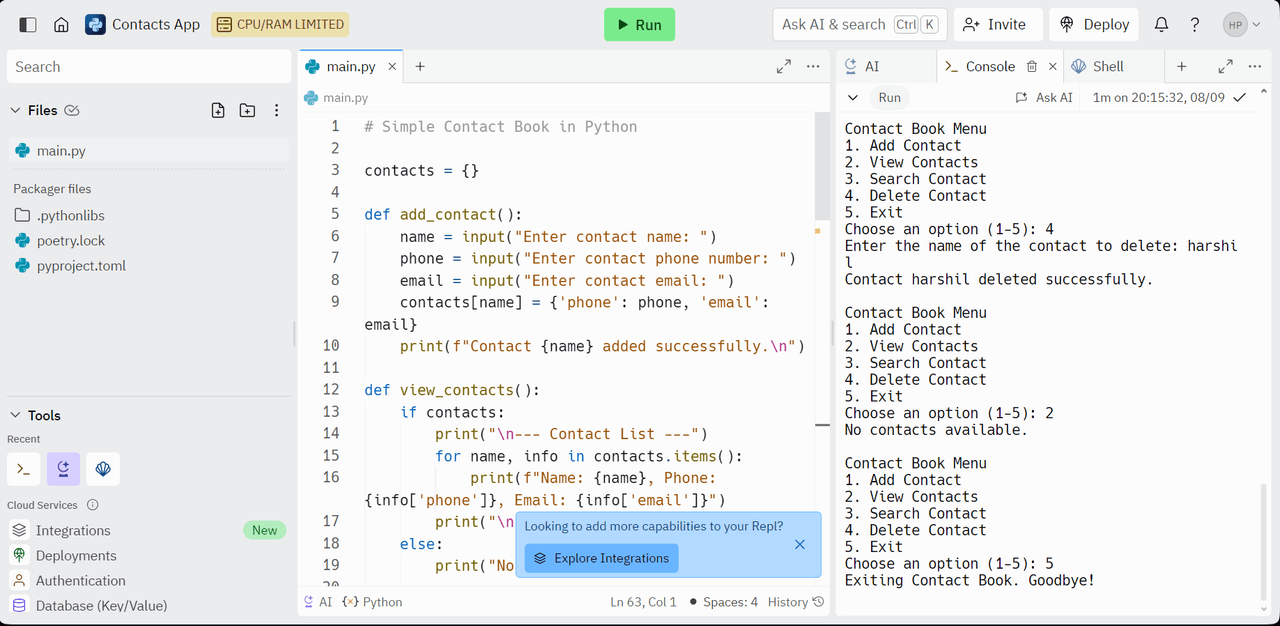Open the help question mark icon
Viewport: 1280px width, 626px height.
[x=1195, y=24]
